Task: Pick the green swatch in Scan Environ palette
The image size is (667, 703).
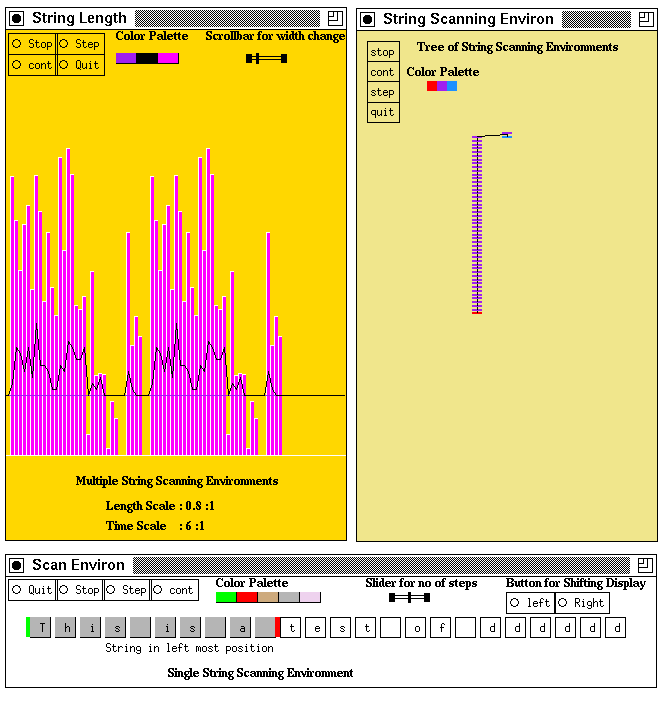Action: click(226, 597)
